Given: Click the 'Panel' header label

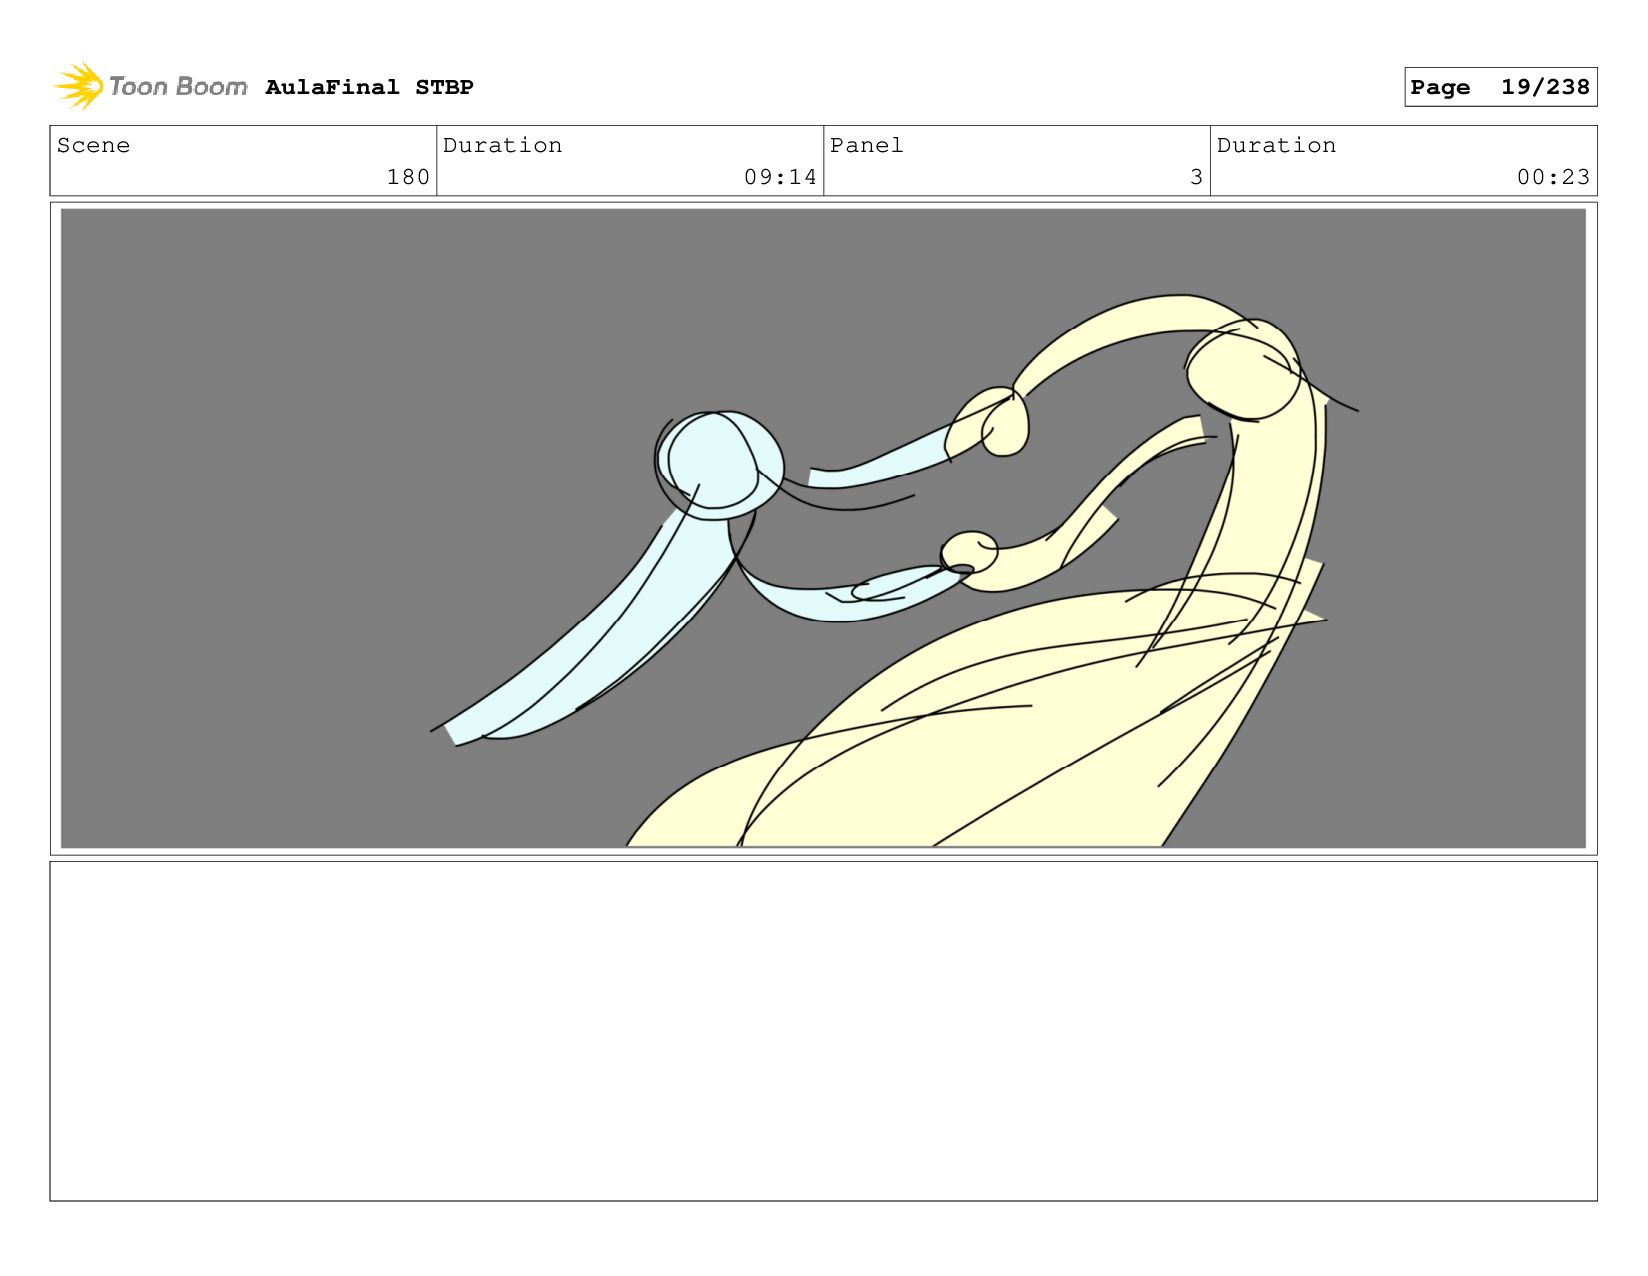Looking at the screenshot, I should (866, 145).
